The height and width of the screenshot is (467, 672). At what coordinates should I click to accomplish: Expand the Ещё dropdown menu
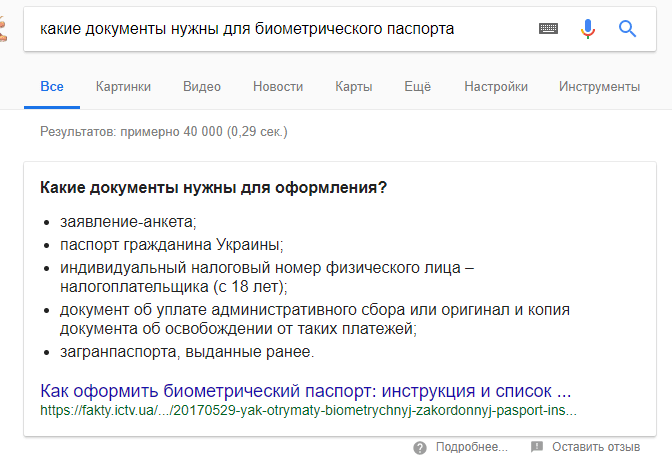click(x=417, y=87)
